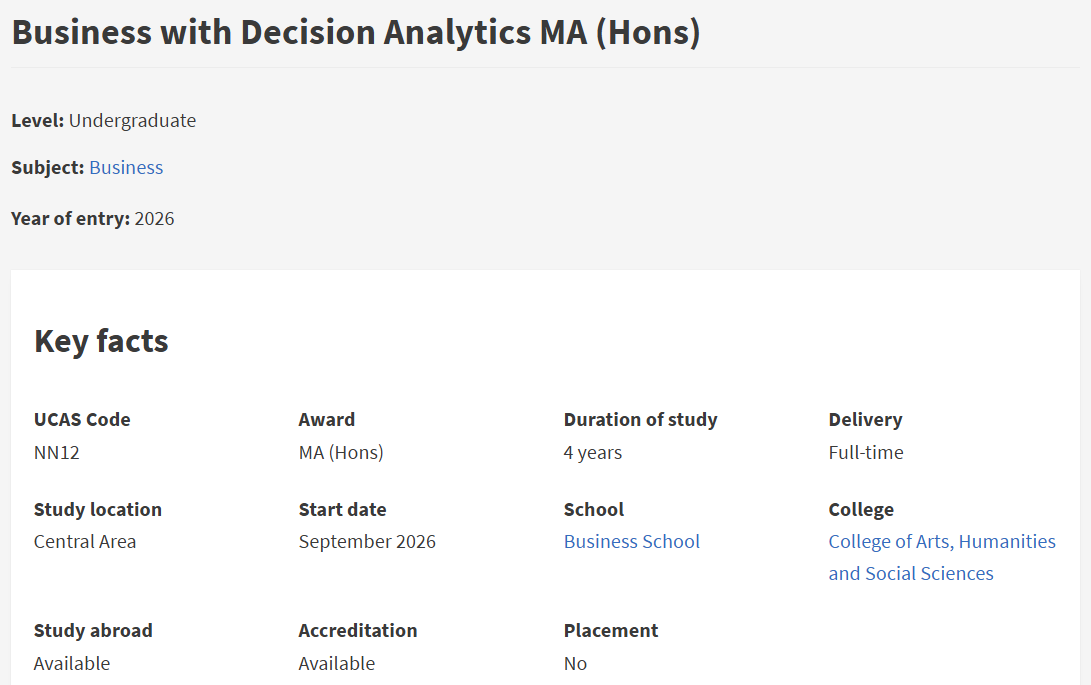This screenshot has width=1091, height=685.
Task: Click the Key facts heading
Action: click(101, 341)
